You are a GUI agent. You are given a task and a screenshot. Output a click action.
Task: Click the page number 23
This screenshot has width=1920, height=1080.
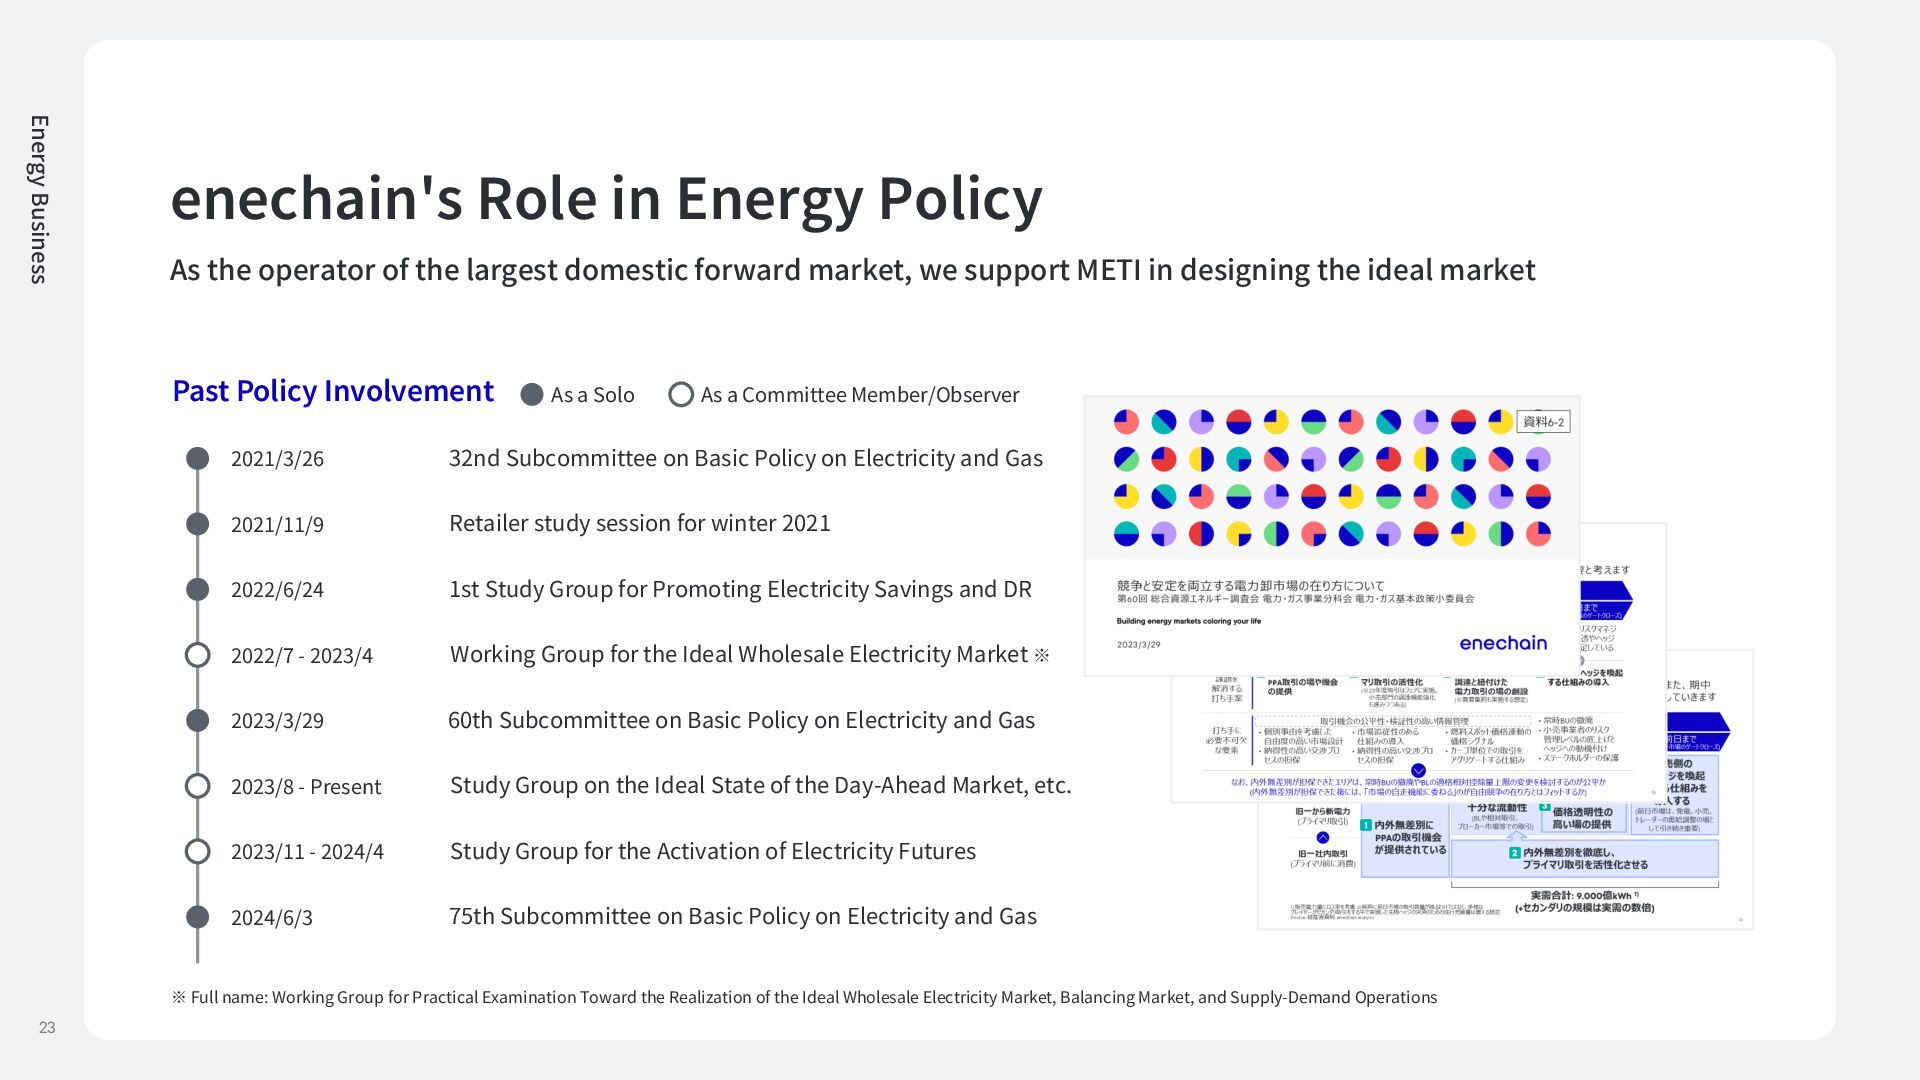pos(47,1027)
